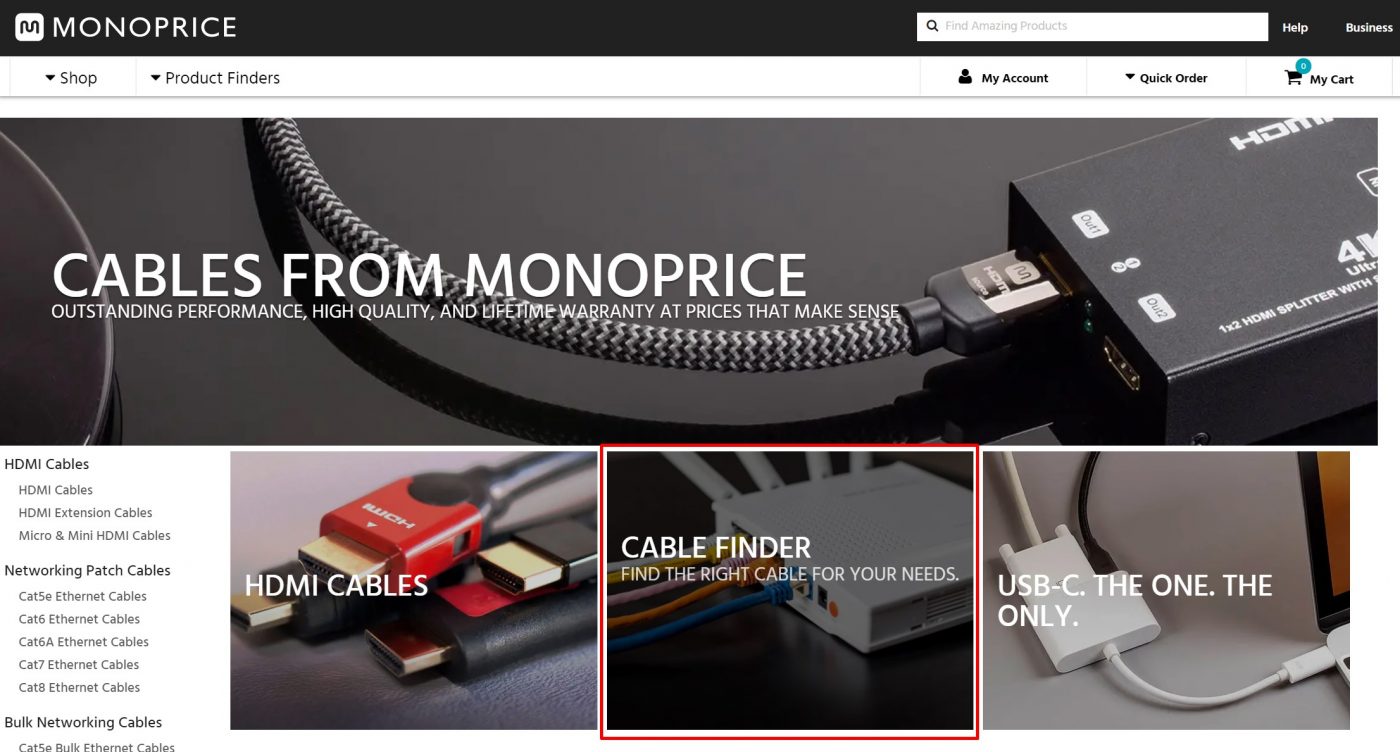The image size is (1400, 752).
Task: Click the search magnifier icon
Action: click(932, 26)
